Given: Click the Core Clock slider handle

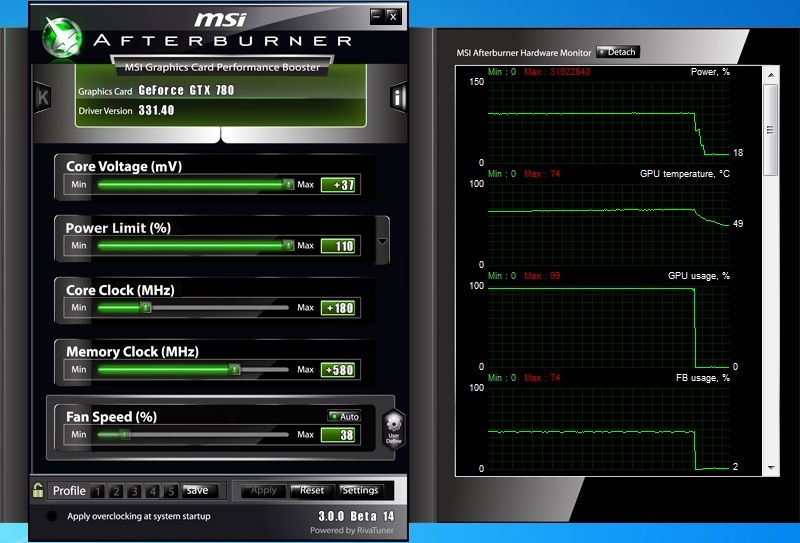Looking at the screenshot, I should [x=146, y=308].
